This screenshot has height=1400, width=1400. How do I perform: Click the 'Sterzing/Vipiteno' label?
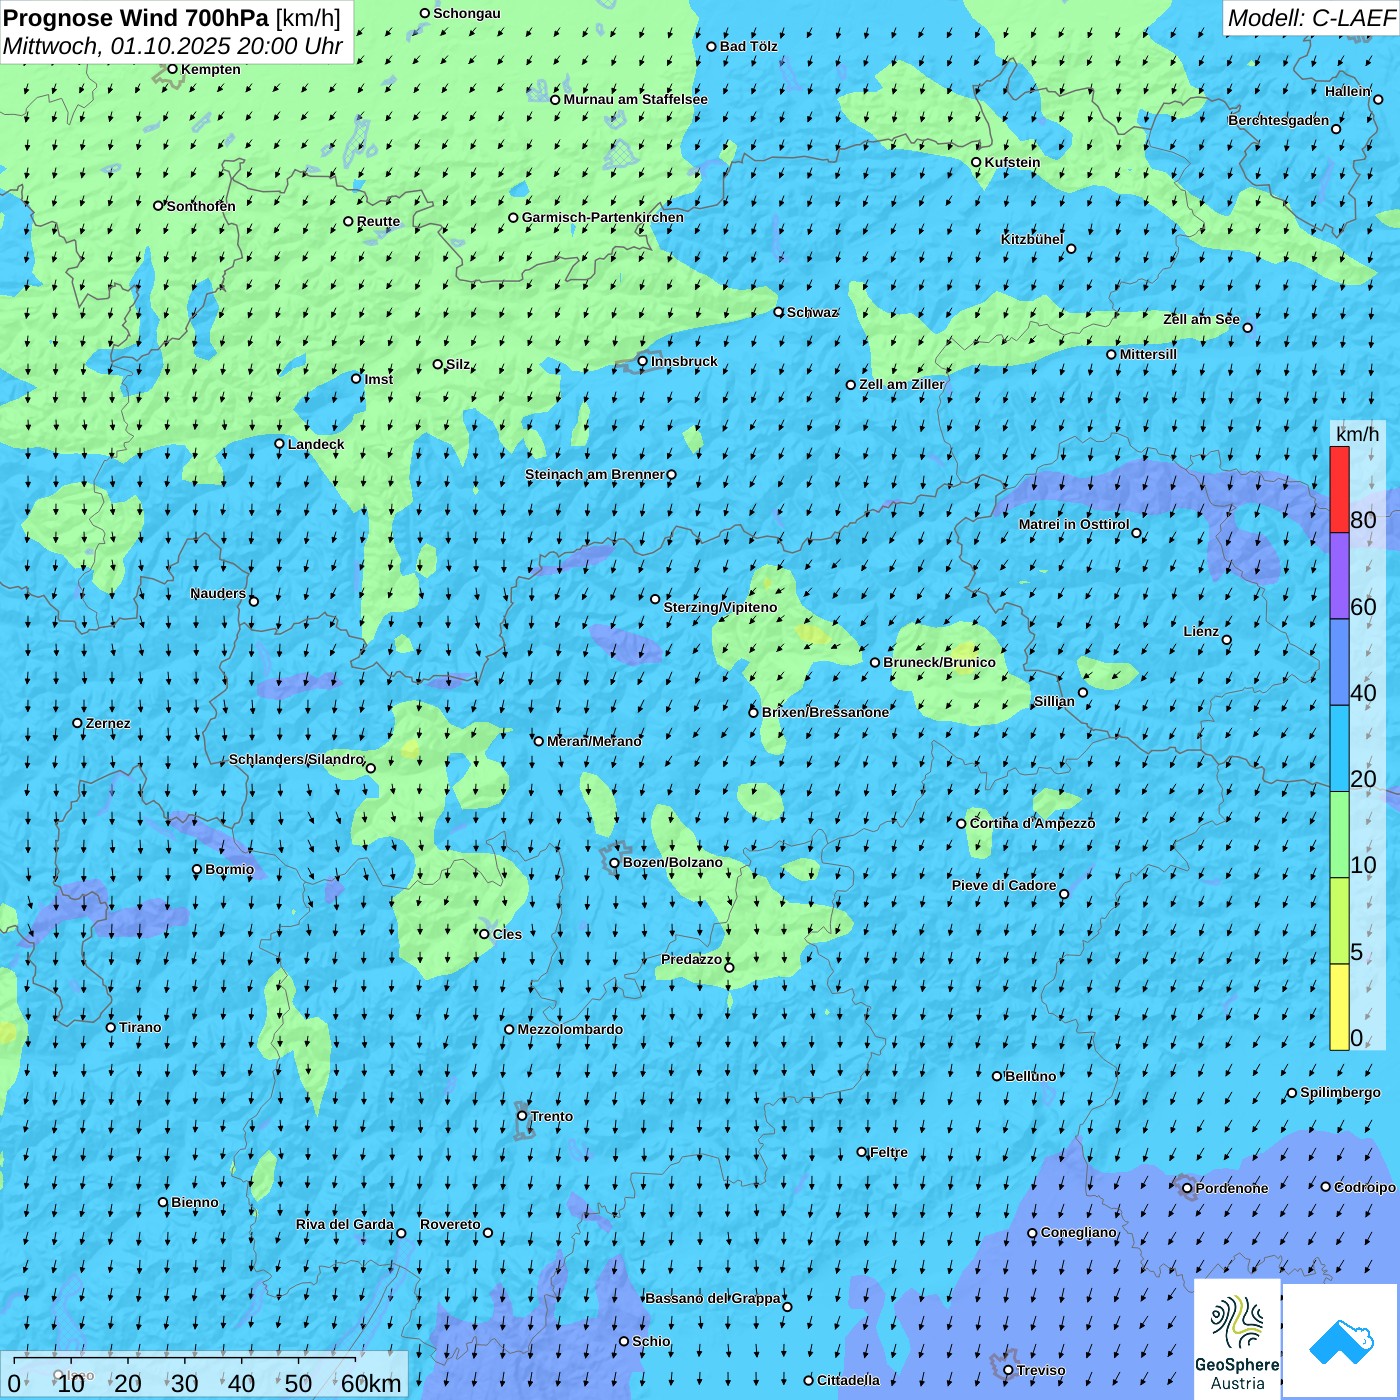click(x=720, y=607)
